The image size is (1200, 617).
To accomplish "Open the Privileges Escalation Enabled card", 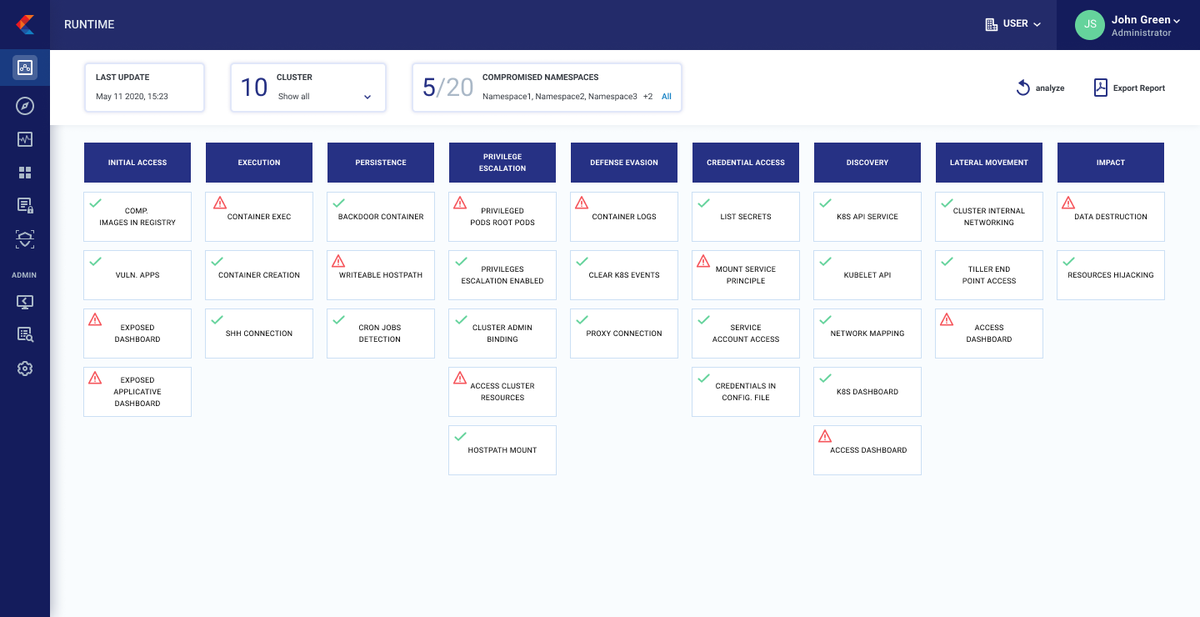I will pyautogui.click(x=503, y=275).
